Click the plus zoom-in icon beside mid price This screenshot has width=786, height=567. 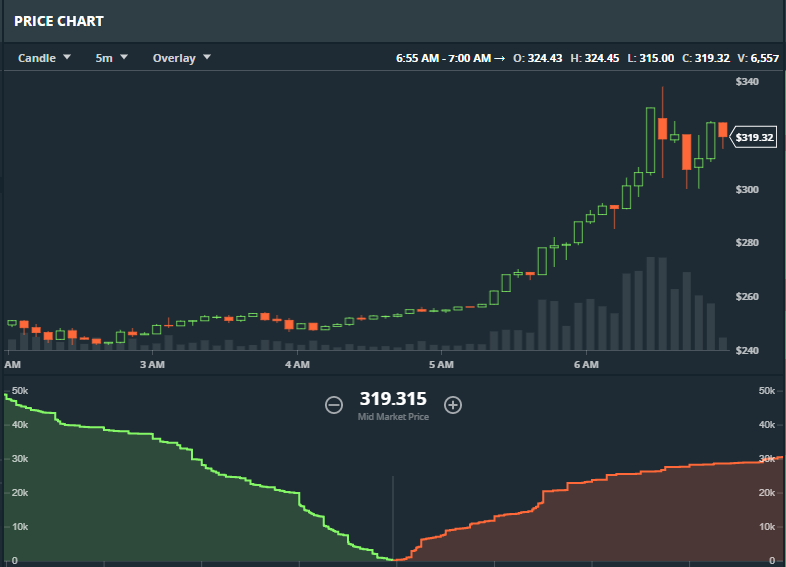(x=453, y=405)
